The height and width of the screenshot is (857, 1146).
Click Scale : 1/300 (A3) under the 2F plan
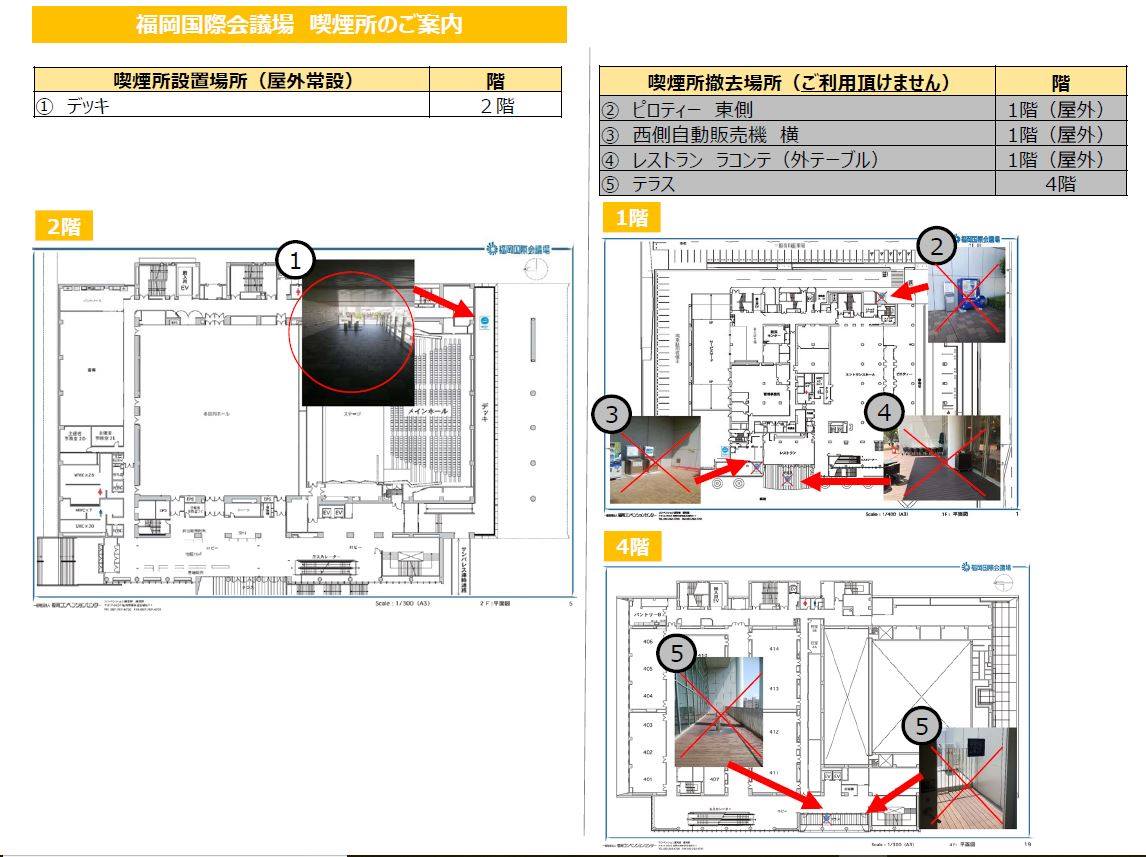pos(403,603)
